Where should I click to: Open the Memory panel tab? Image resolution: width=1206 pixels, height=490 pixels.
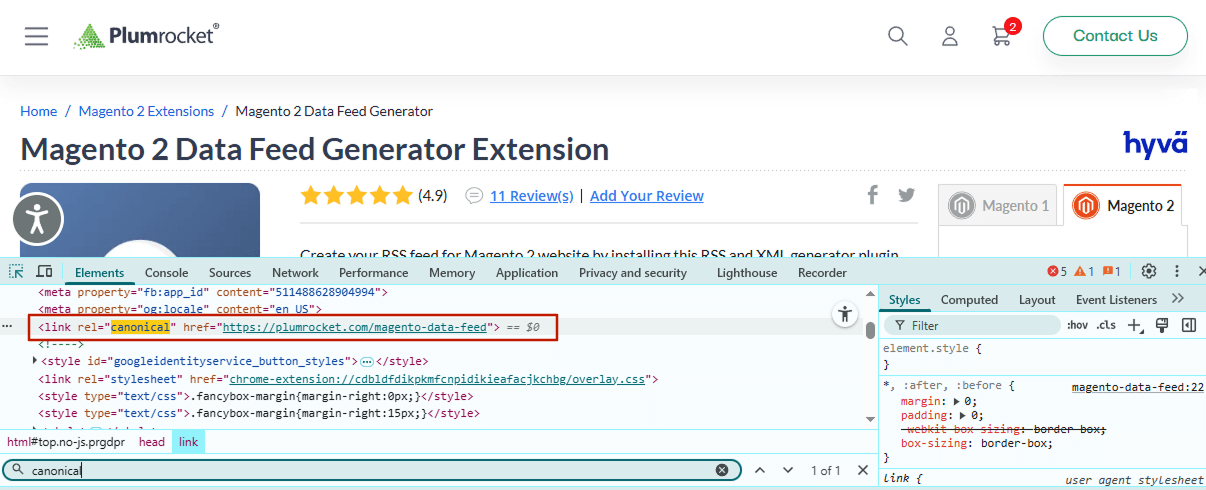pos(452,273)
